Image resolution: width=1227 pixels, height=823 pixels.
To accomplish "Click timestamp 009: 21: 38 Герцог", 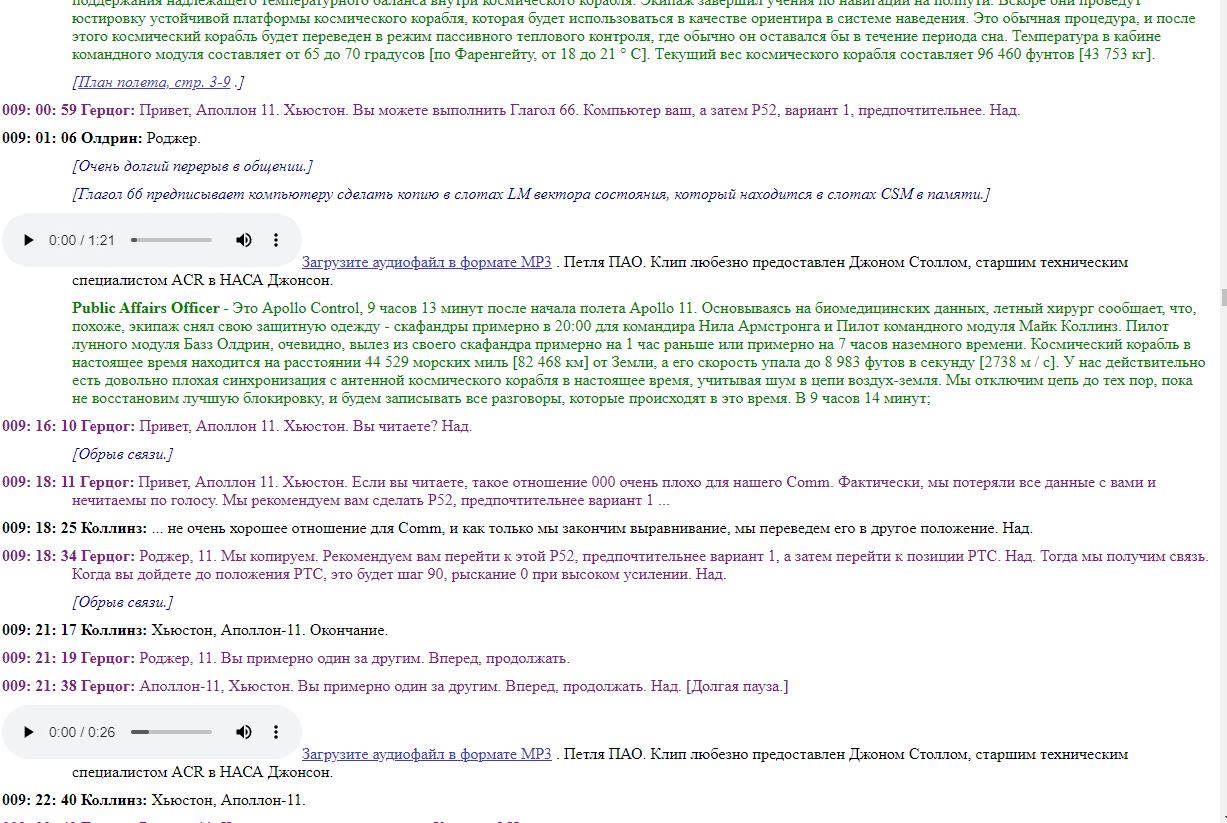I will click(69, 686).
